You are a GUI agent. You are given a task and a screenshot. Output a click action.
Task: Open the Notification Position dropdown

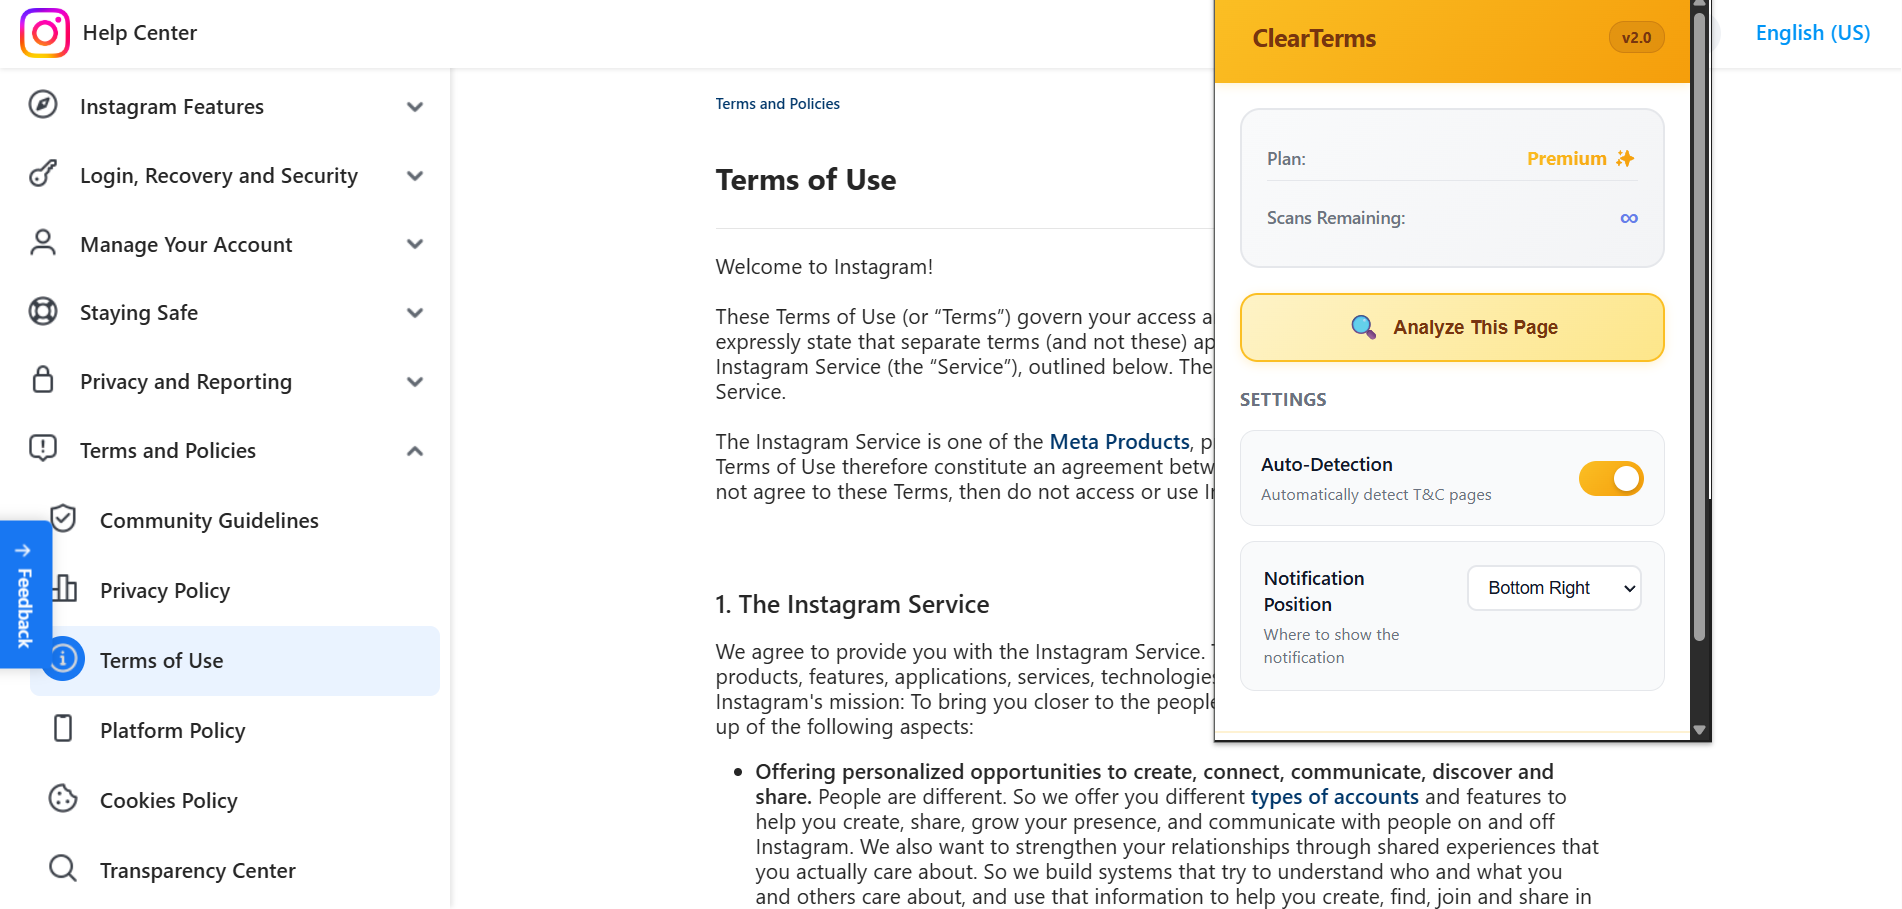pyautogui.click(x=1554, y=588)
